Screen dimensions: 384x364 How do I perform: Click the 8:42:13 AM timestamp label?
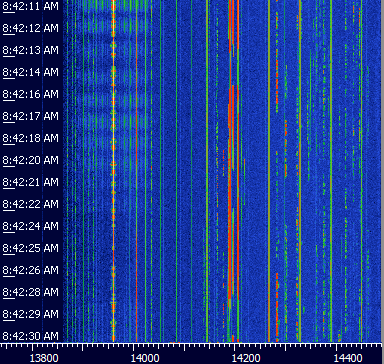coord(31,50)
